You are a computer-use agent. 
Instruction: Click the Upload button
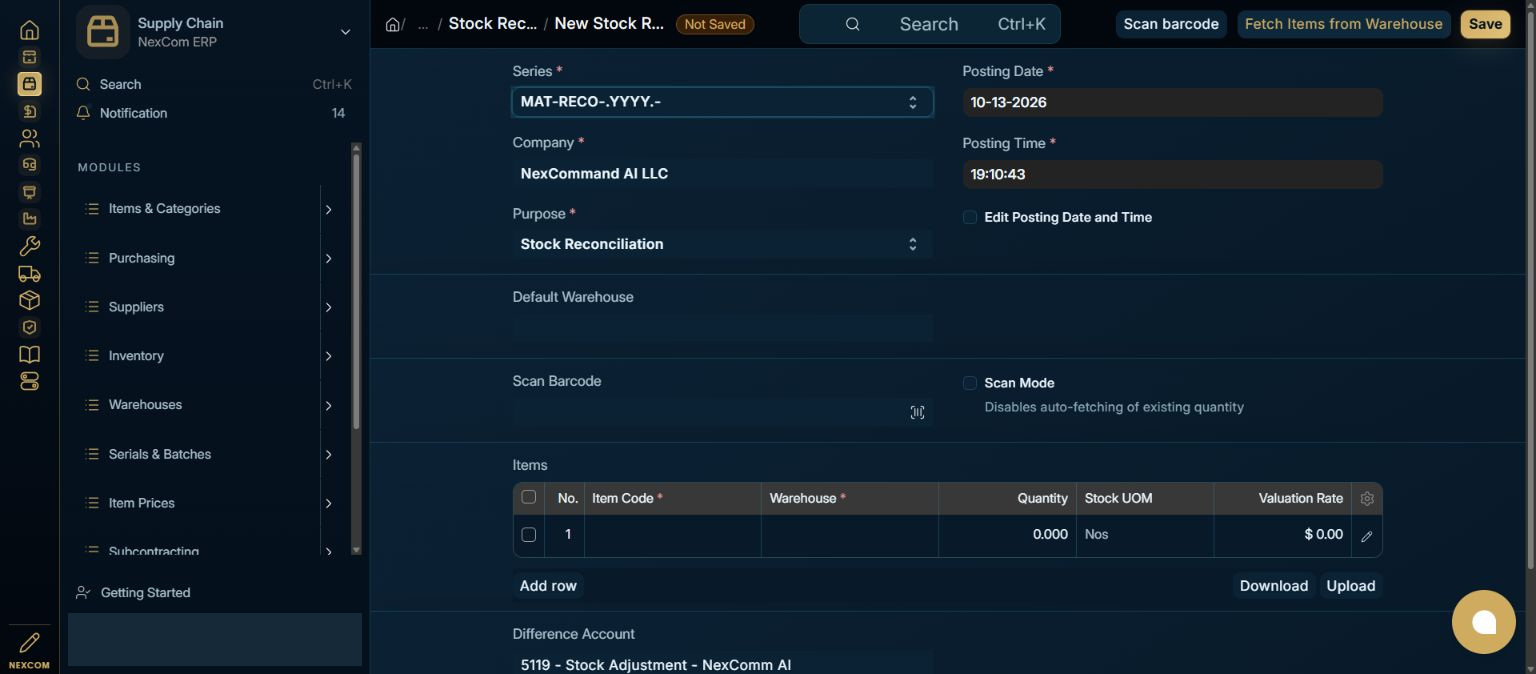coord(1350,586)
